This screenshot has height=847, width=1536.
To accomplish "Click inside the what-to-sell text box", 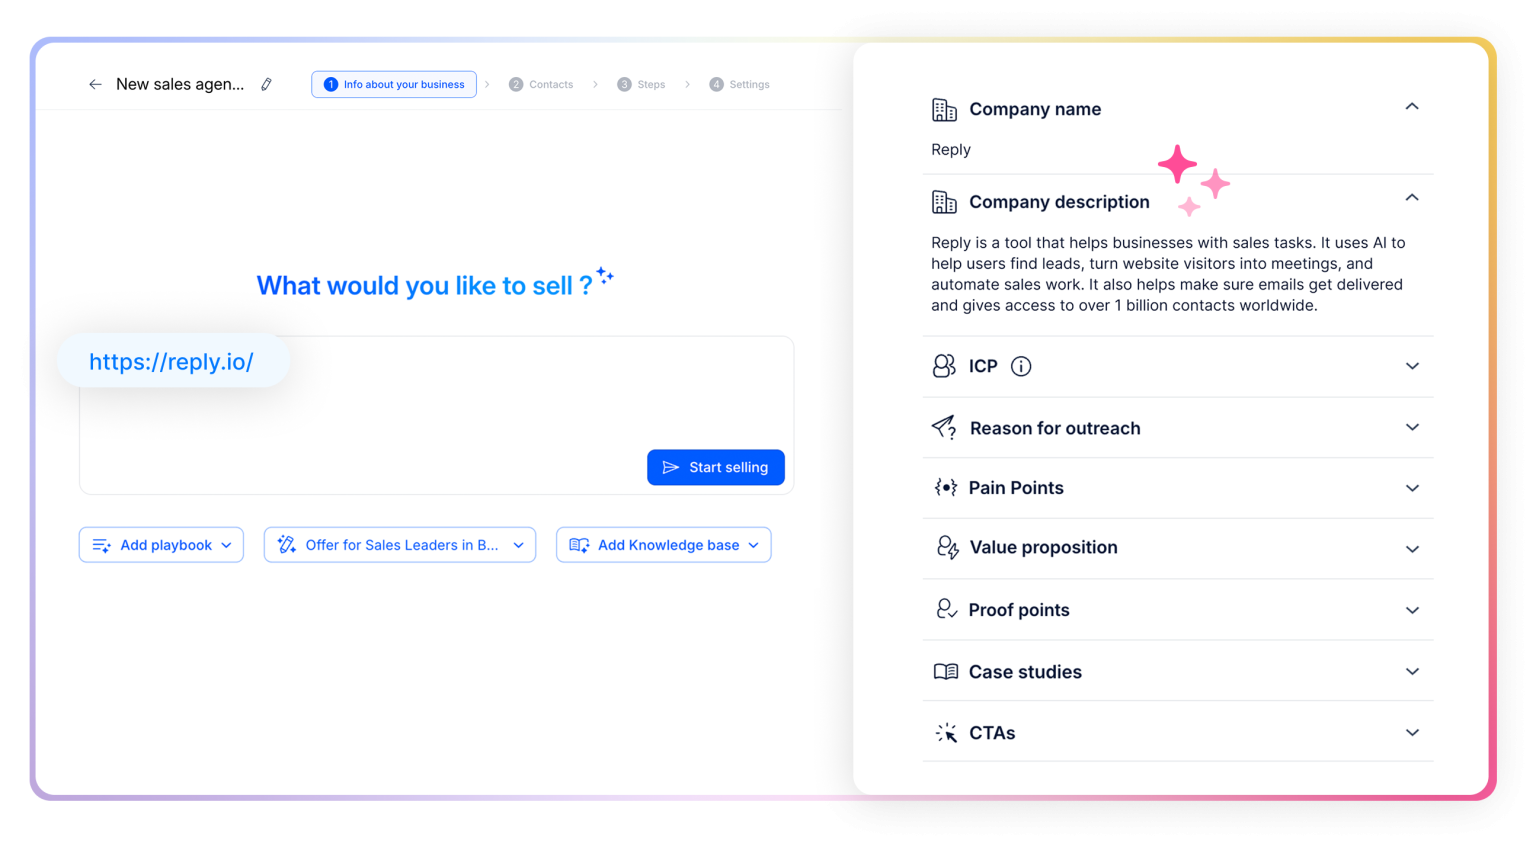I will [436, 415].
